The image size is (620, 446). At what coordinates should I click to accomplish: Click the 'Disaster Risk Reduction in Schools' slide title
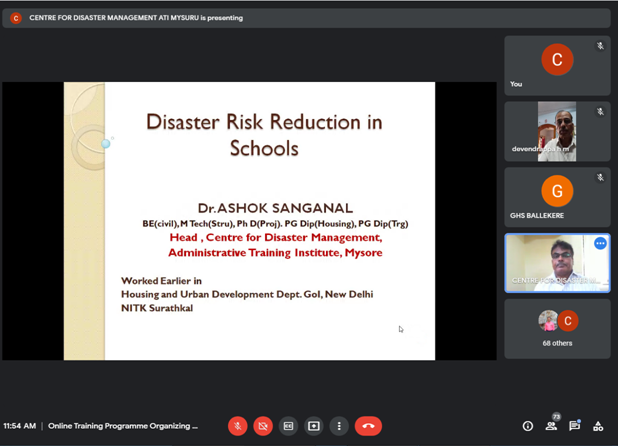(x=264, y=135)
